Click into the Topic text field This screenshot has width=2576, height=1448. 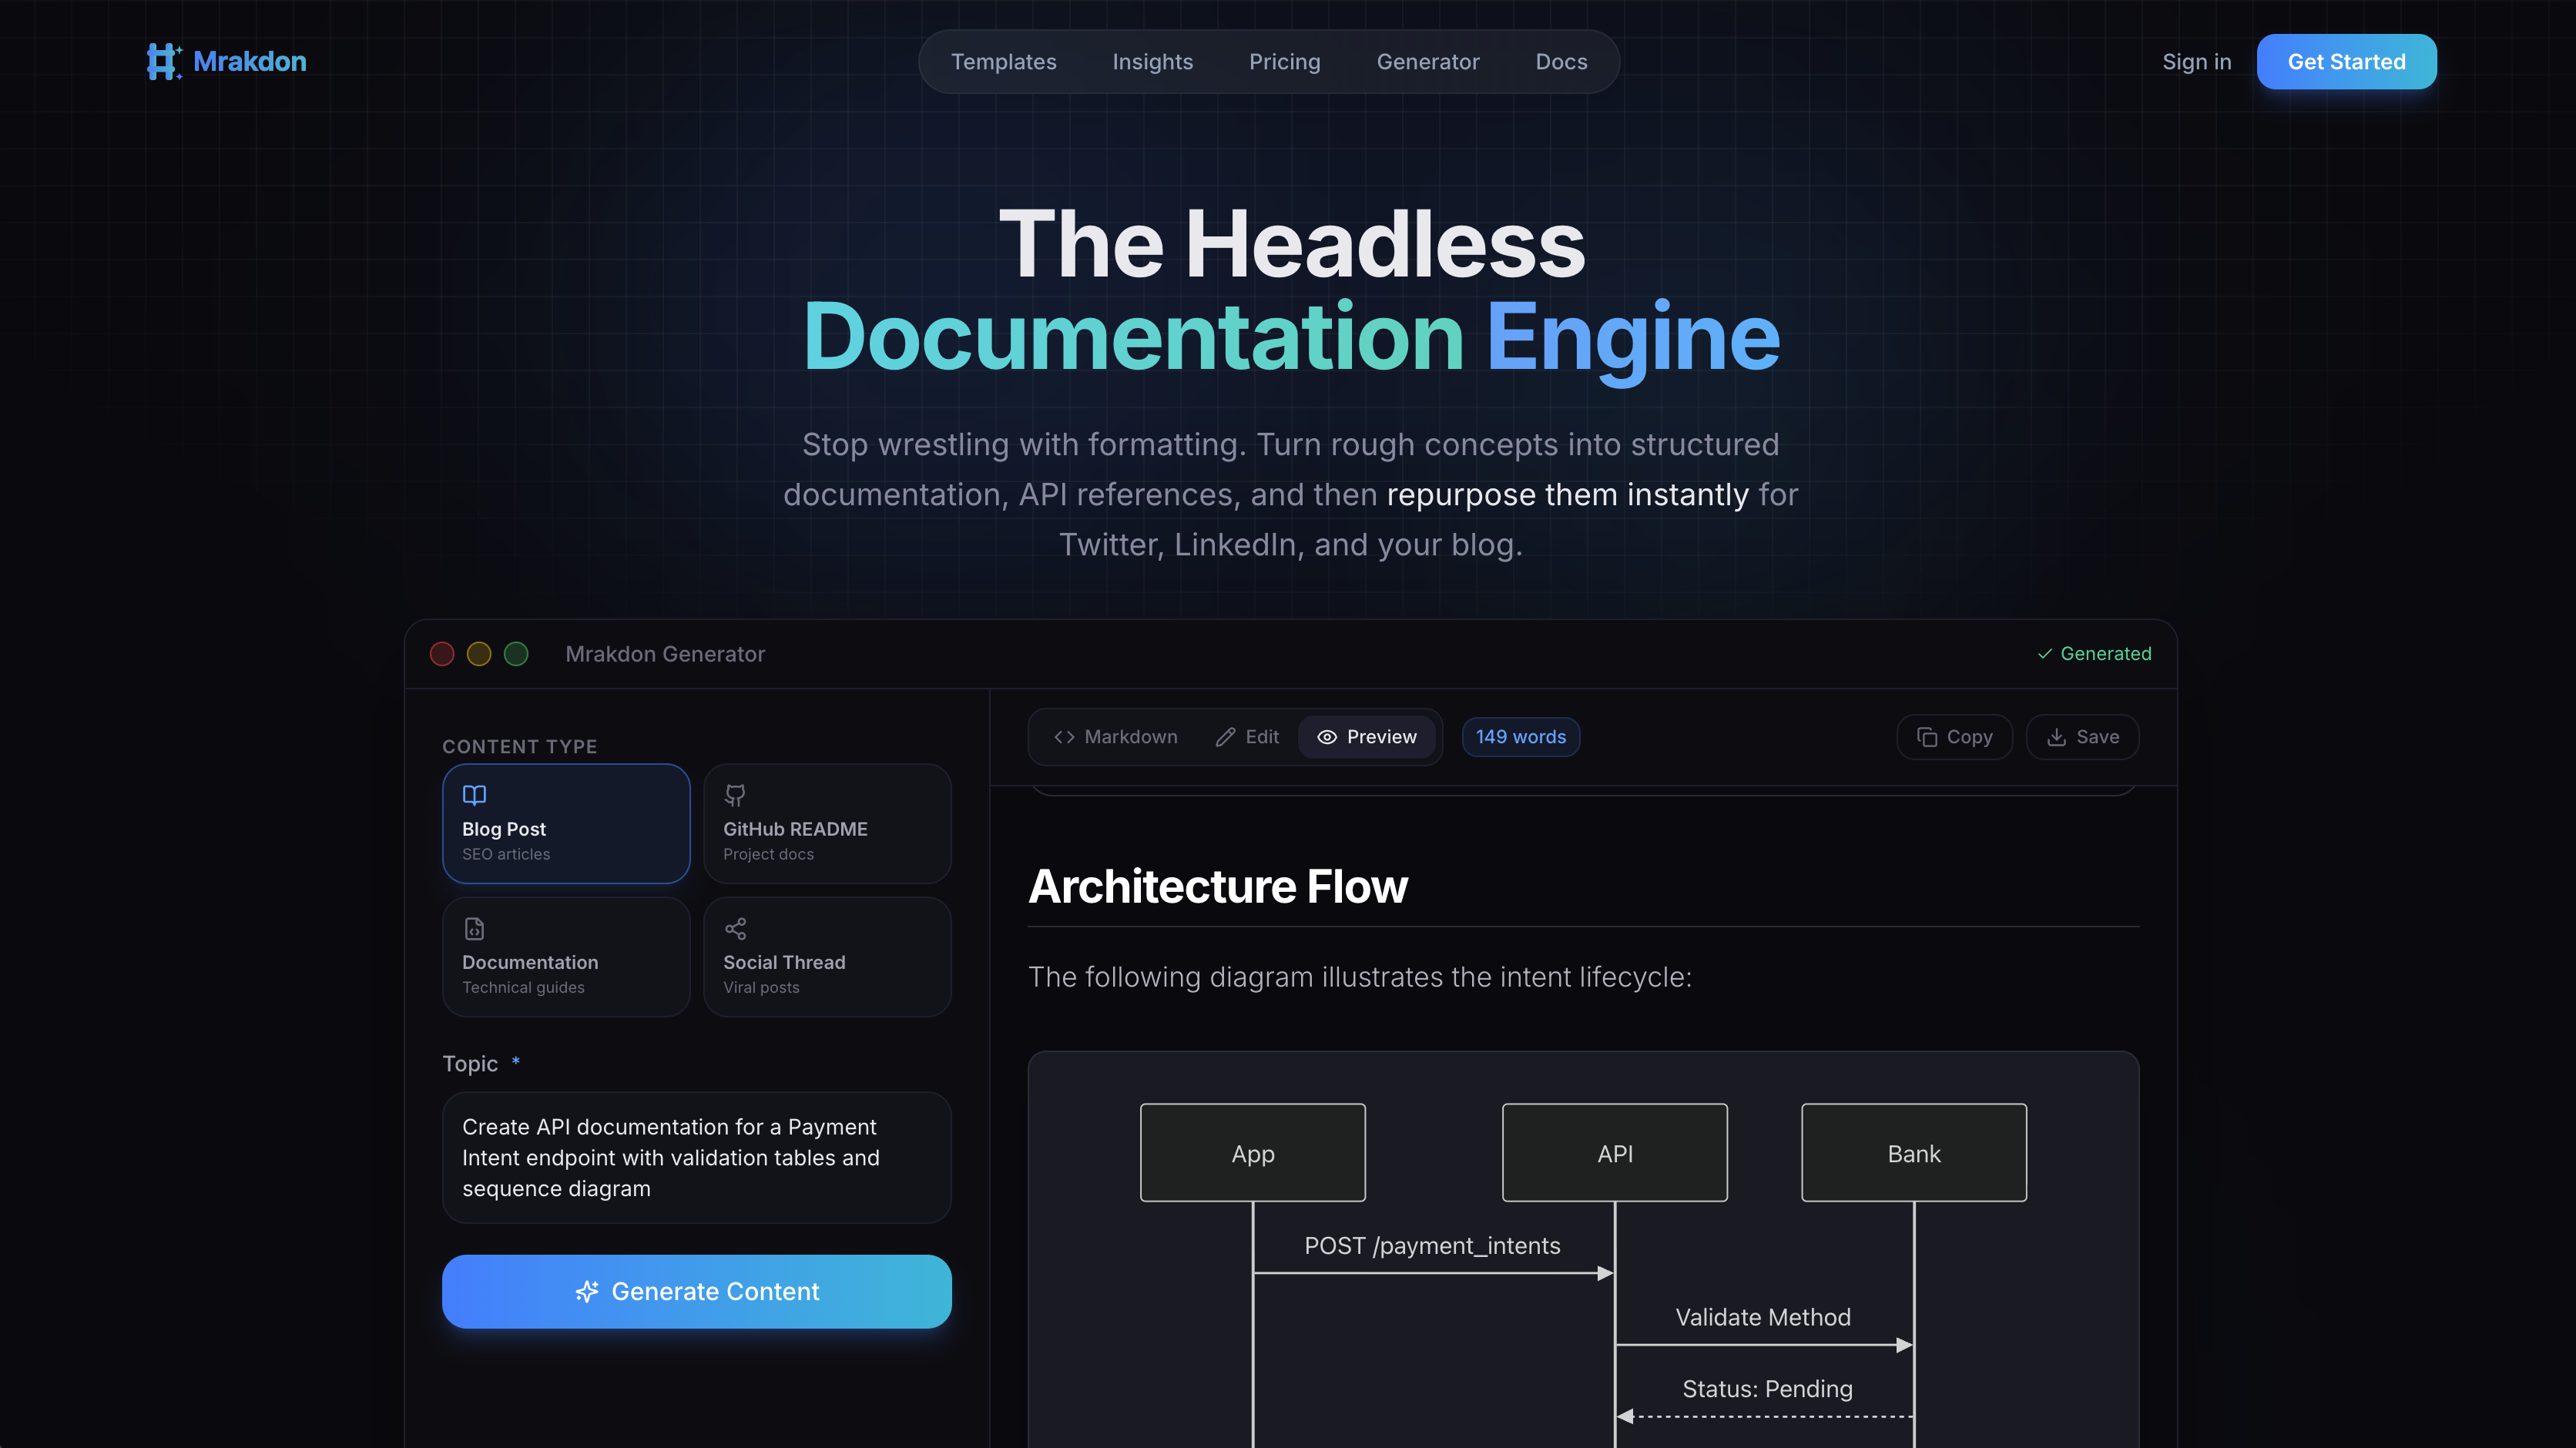[696, 1157]
